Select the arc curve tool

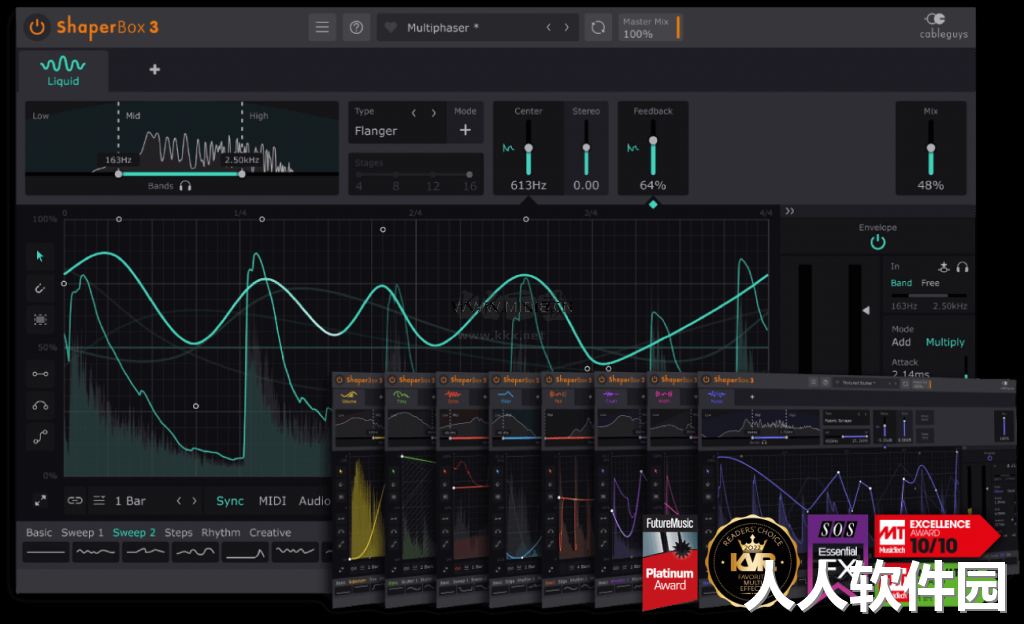40,405
